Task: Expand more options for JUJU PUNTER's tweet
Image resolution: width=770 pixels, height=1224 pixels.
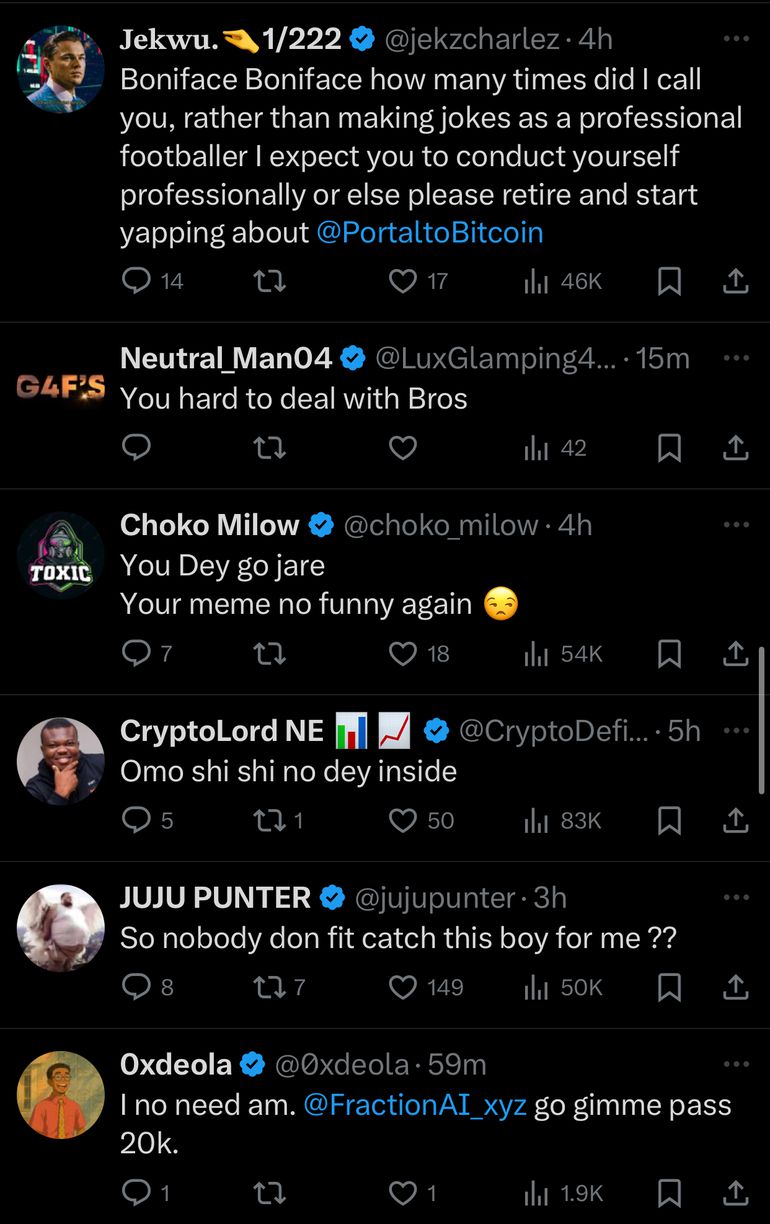Action: click(x=735, y=897)
